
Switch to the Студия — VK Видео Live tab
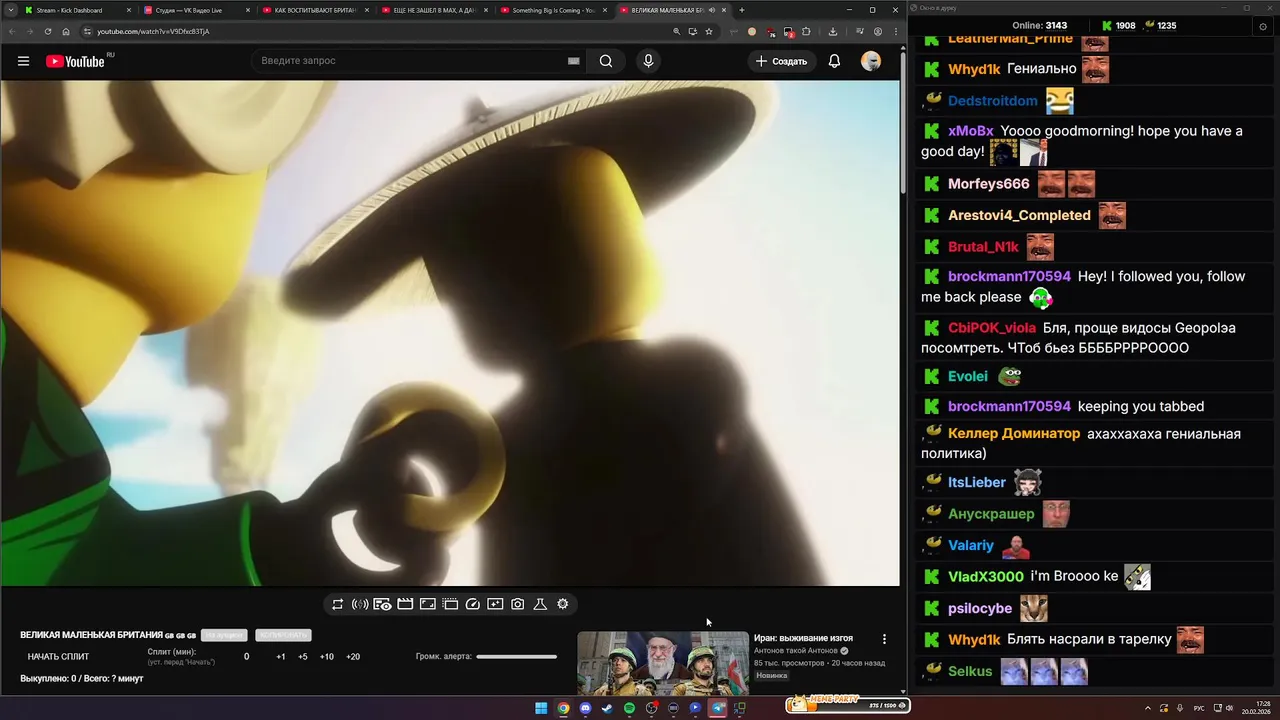coord(196,10)
